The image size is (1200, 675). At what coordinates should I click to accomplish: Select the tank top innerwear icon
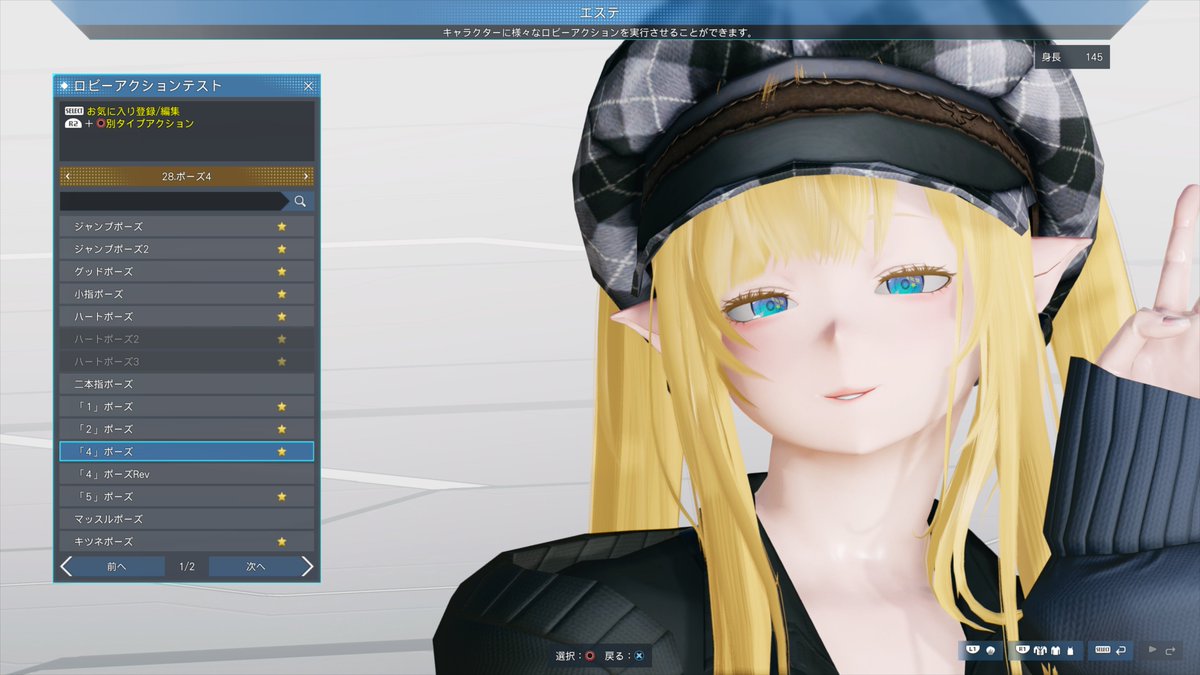pyautogui.click(x=1070, y=650)
